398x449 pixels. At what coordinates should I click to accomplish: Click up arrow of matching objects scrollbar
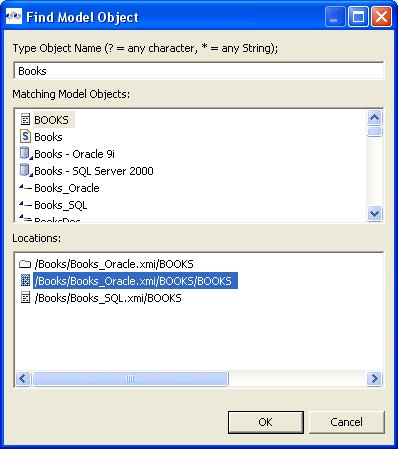coord(375,117)
